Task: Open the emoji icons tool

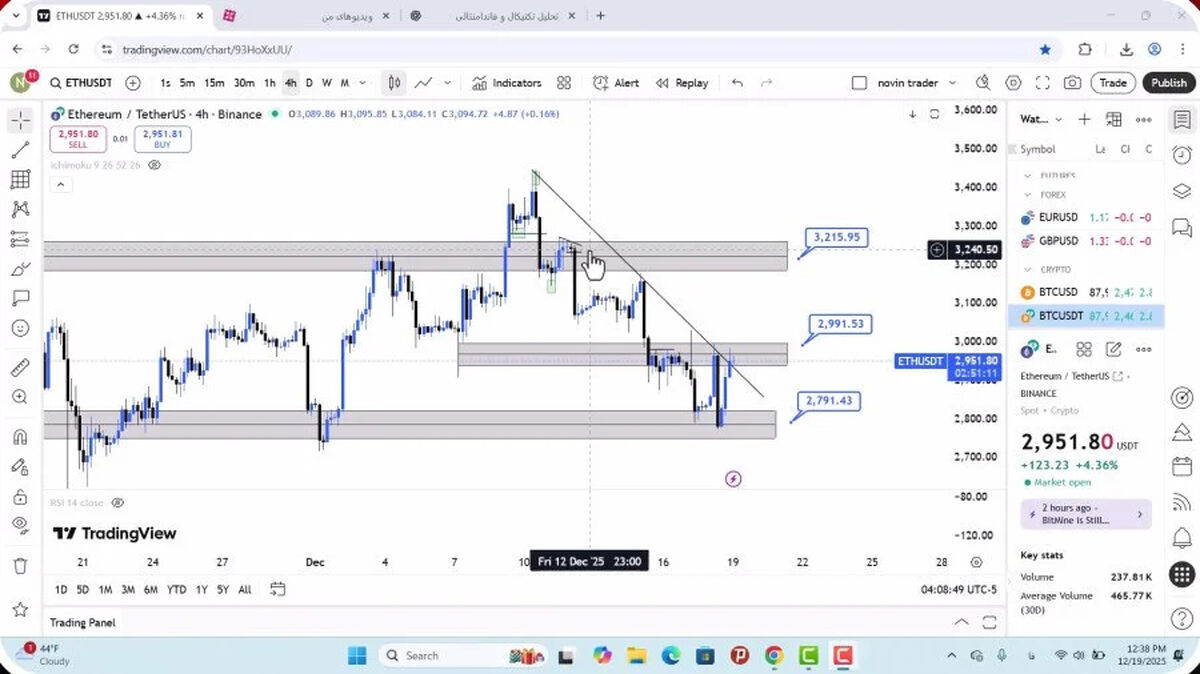Action: click(20, 328)
